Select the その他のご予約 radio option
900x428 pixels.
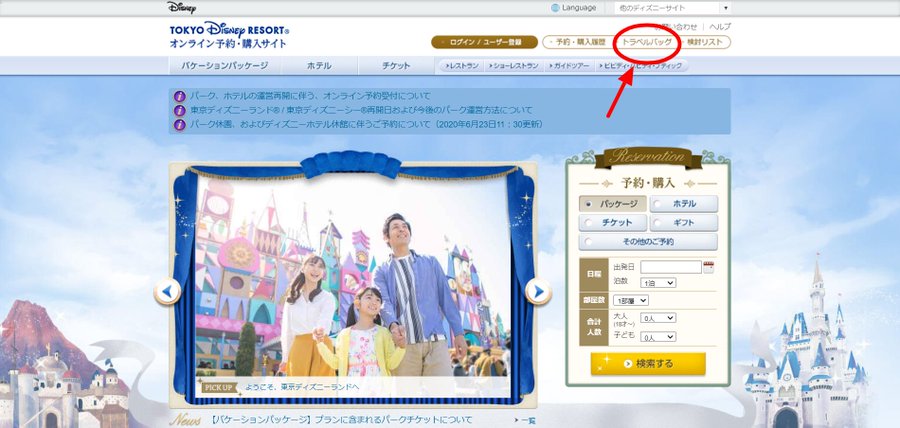648,242
